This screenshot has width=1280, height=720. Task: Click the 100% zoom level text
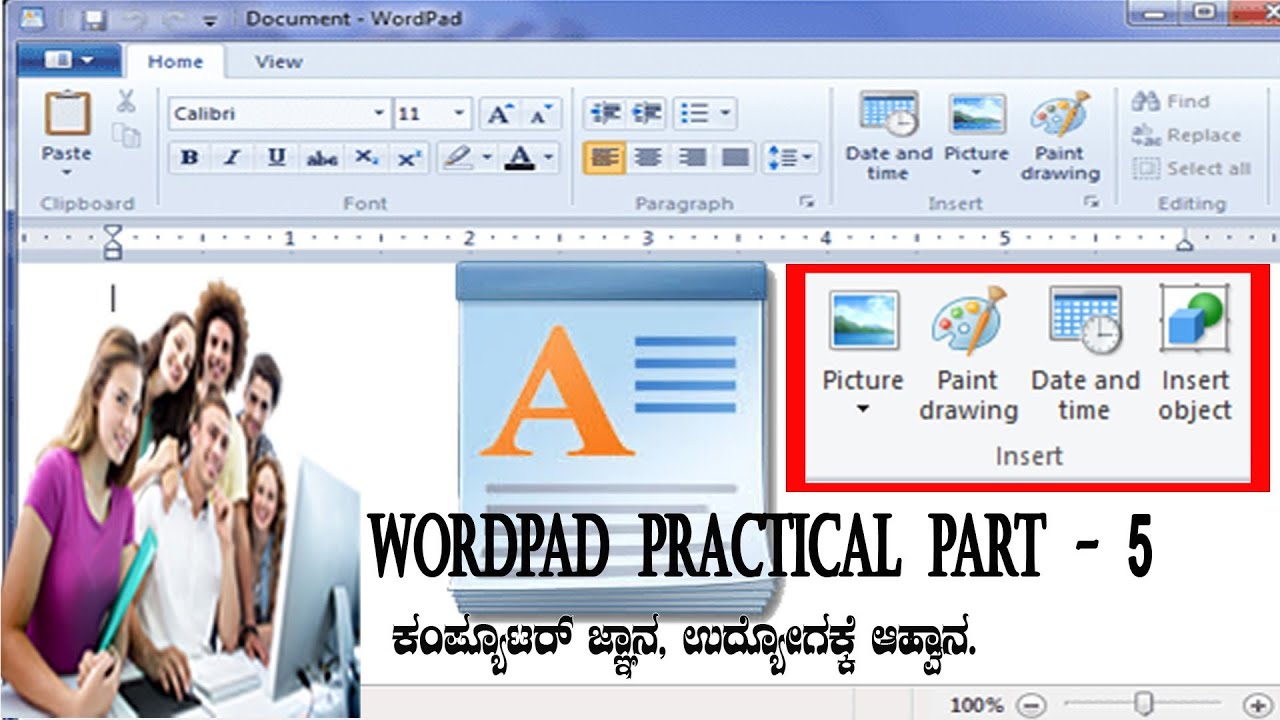976,705
